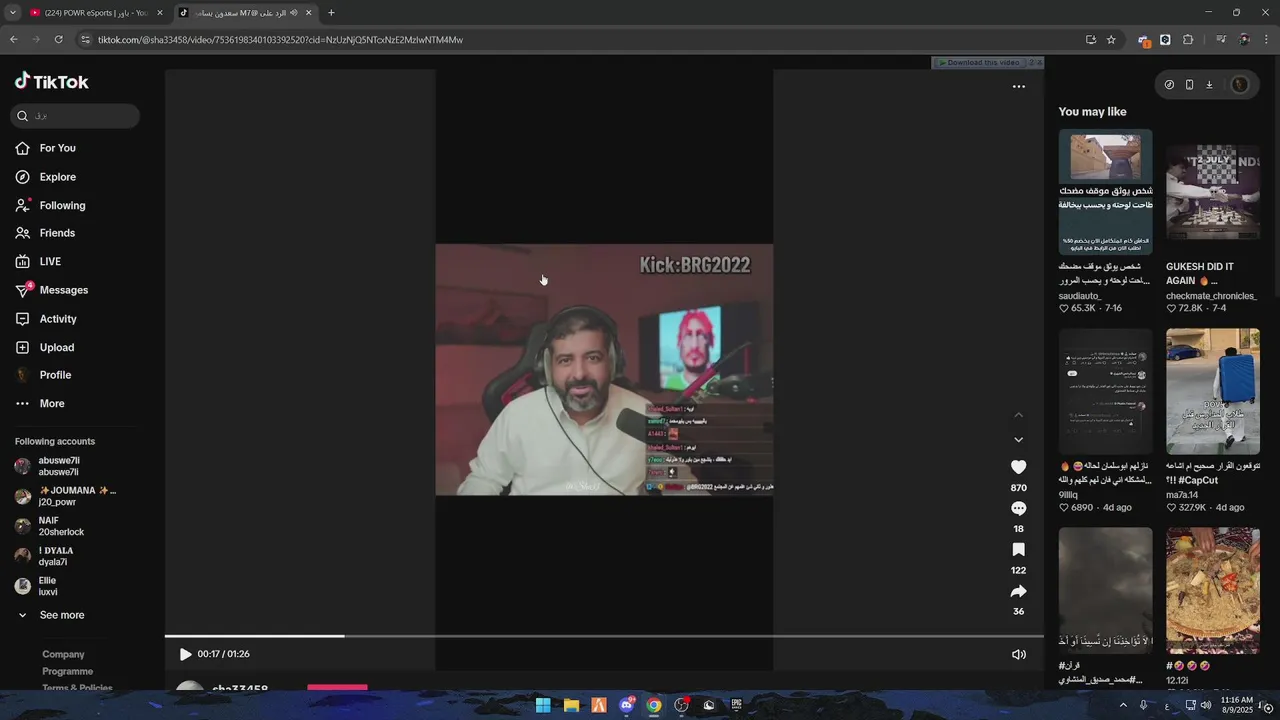Image resolution: width=1280 pixels, height=720 pixels.
Task: Go to the next video arrow
Action: (1018, 440)
